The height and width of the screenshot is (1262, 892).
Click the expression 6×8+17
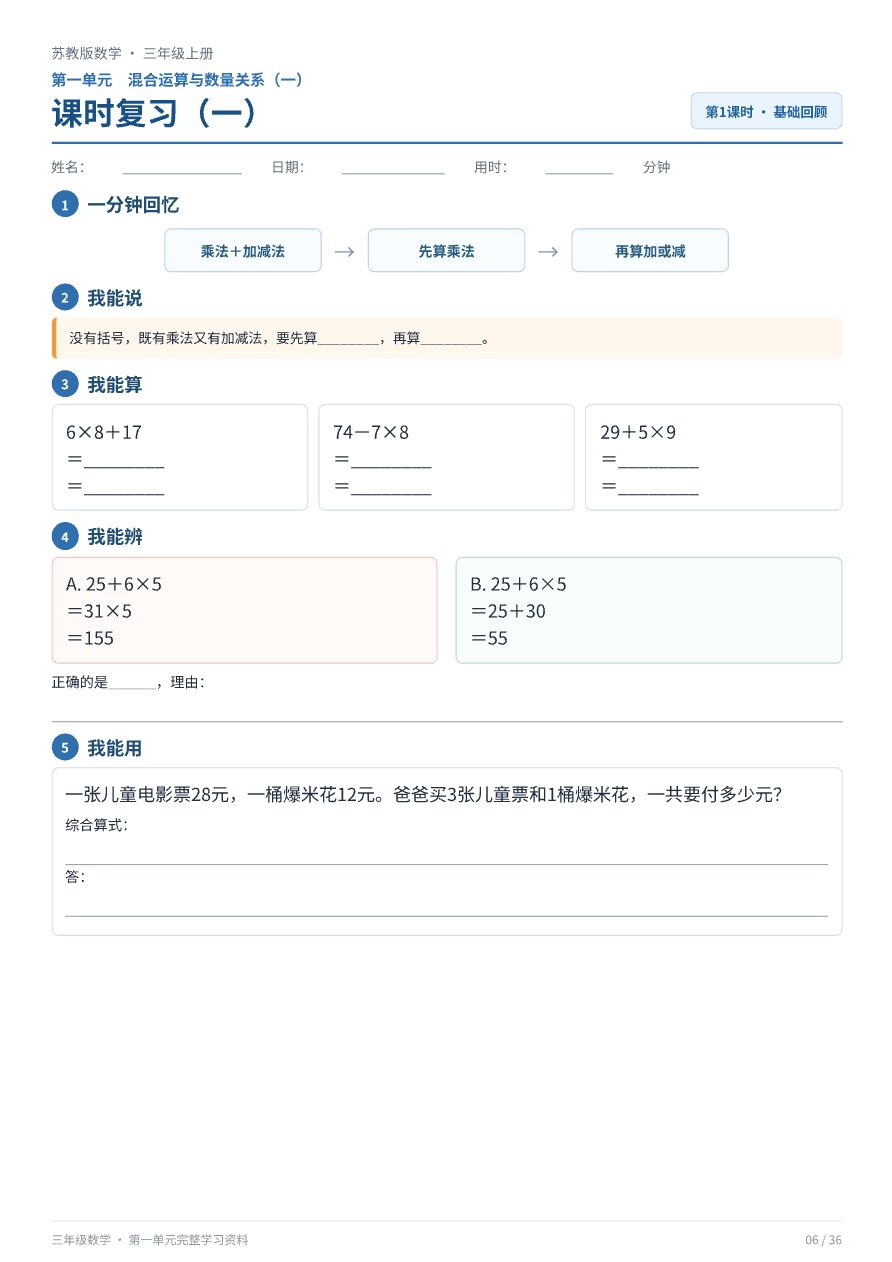pos(104,433)
